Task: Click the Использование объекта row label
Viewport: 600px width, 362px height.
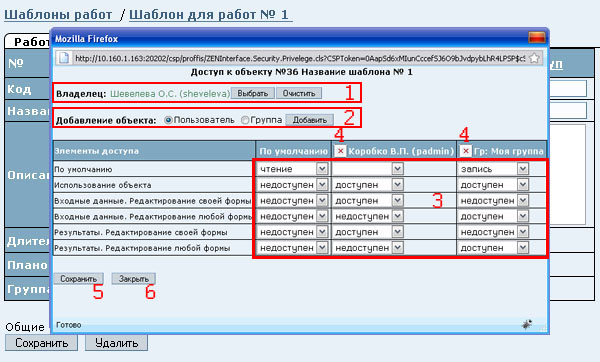Action: tap(103, 185)
